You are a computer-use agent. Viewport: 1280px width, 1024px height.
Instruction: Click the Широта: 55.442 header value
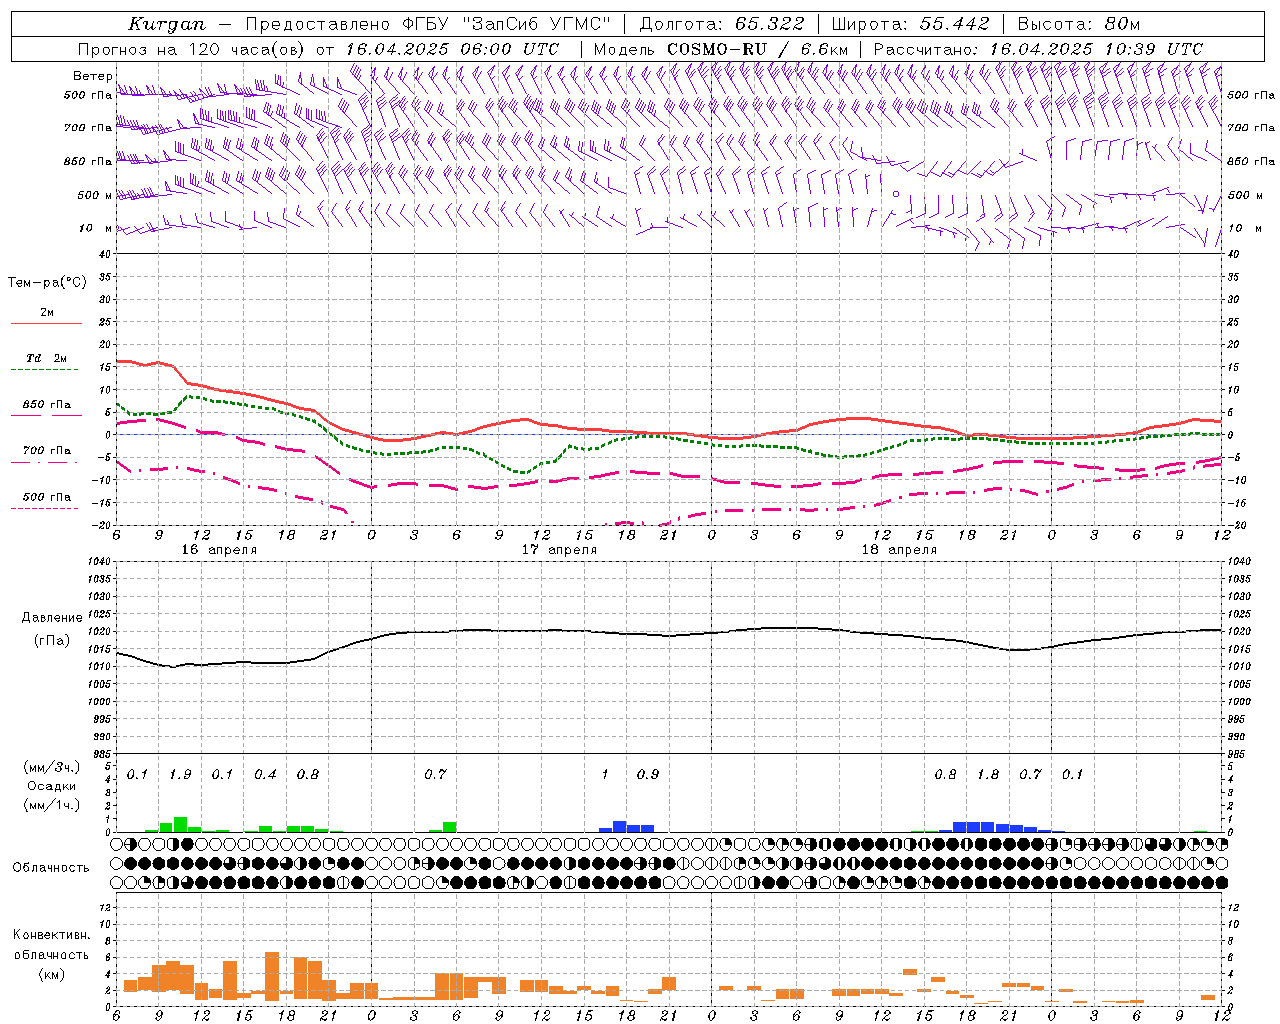coord(910,24)
